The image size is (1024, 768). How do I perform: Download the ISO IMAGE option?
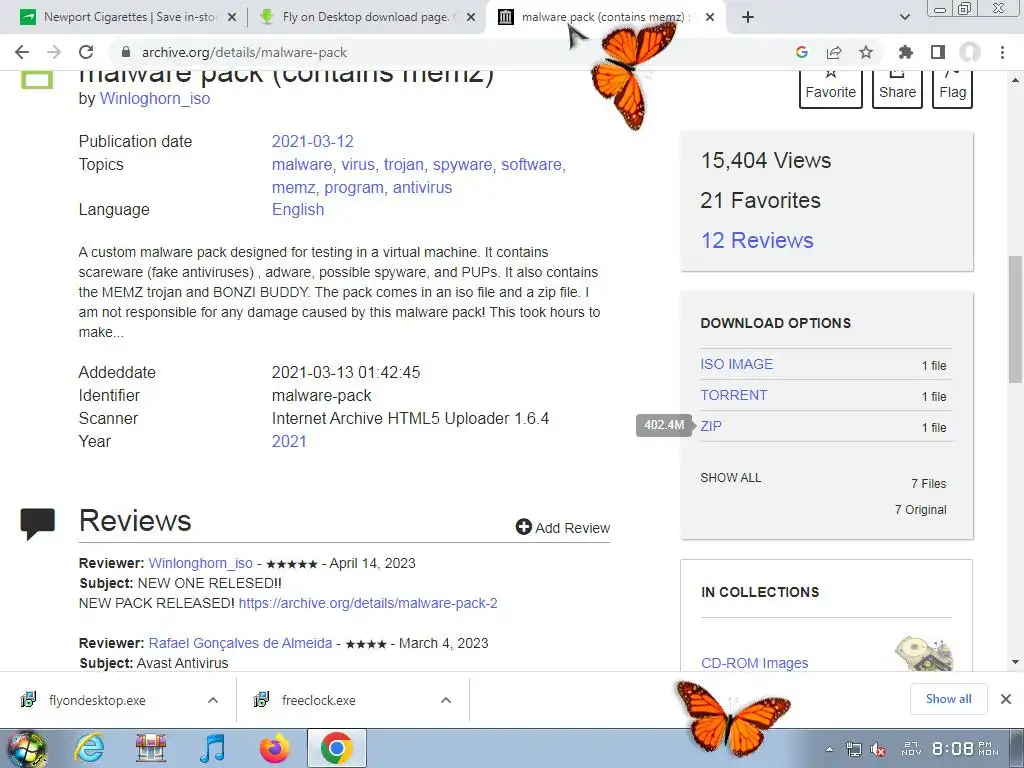(x=737, y=364)
